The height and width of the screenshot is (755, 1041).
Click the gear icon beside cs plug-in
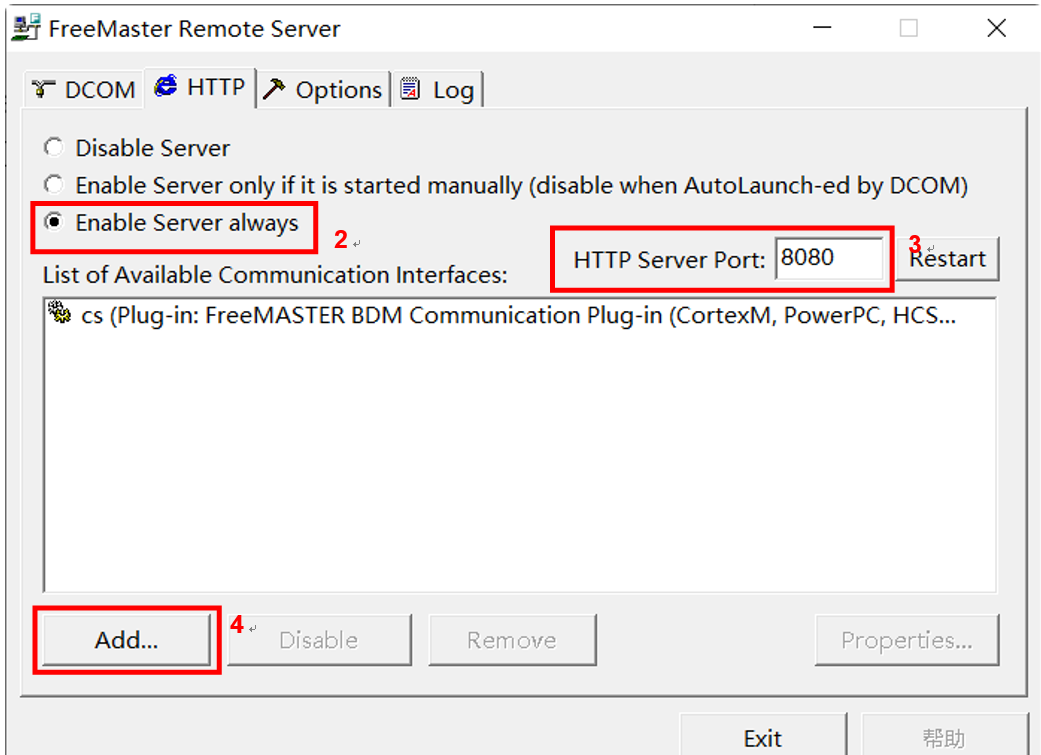[60, 316]
